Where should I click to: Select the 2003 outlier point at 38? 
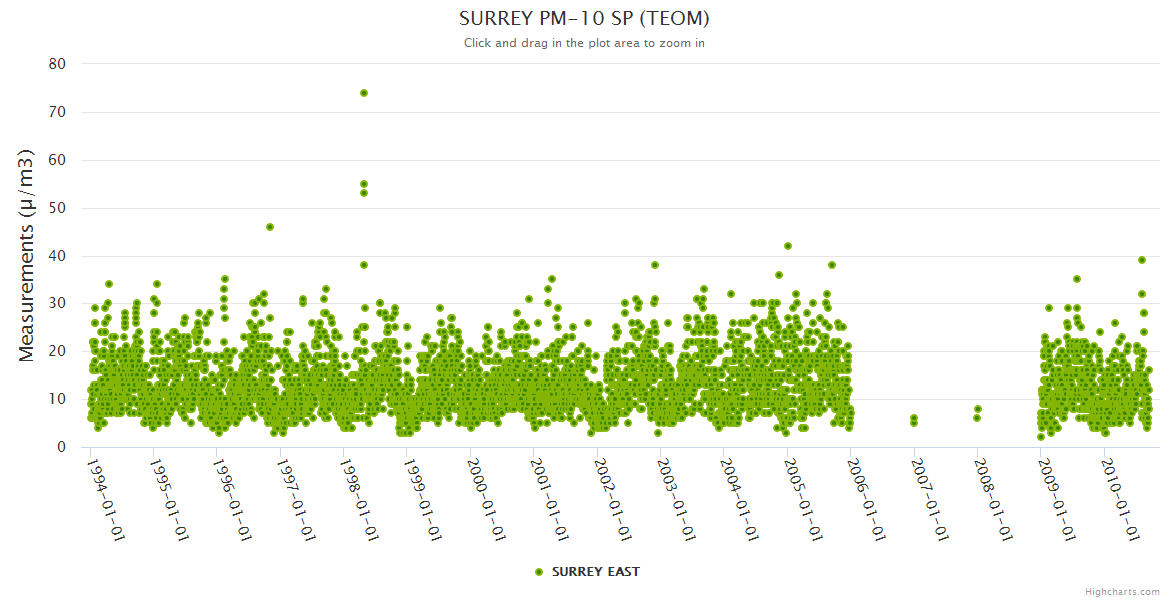click(x=655, y=265)
